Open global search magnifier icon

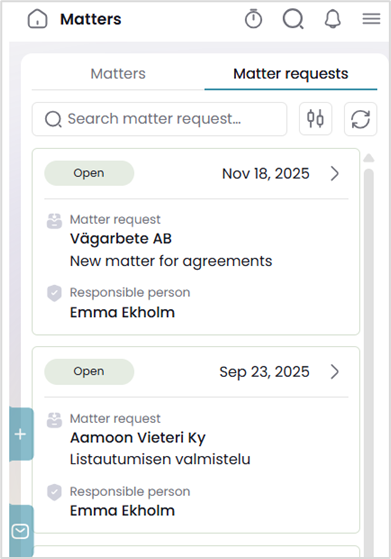pos(293,19)
